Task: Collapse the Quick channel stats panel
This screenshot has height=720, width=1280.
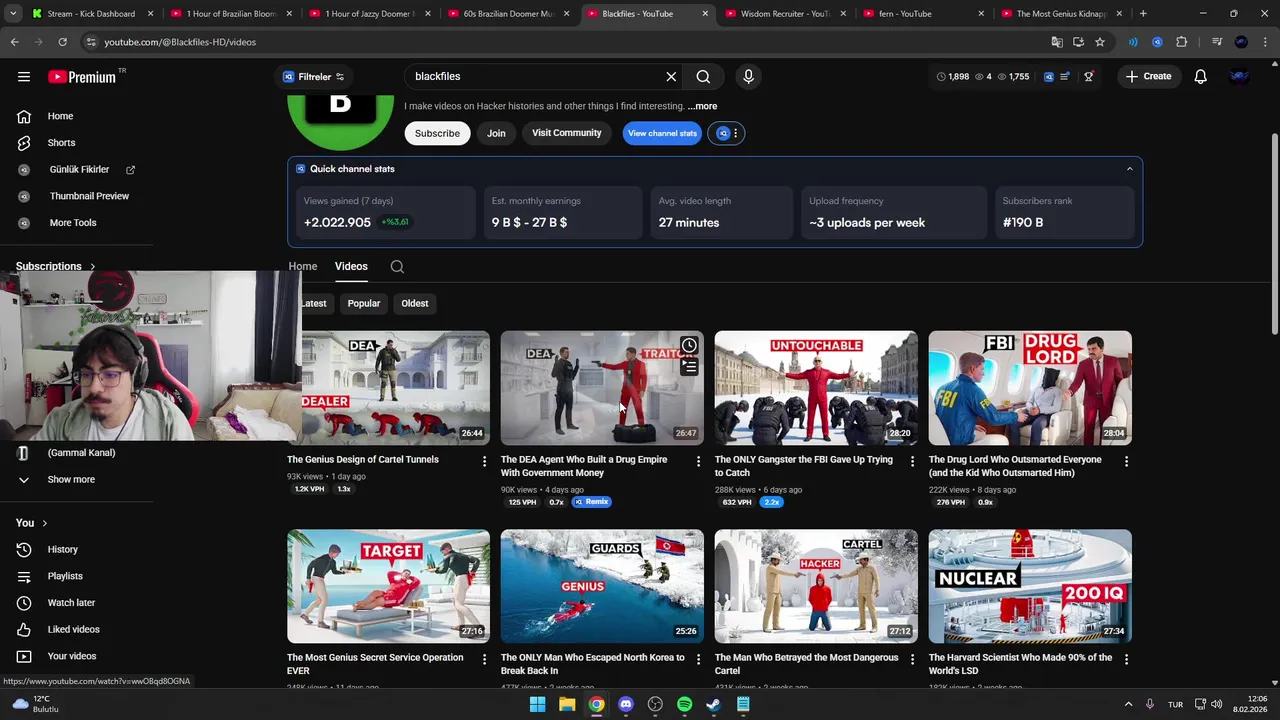Action: click(1130, 169)
